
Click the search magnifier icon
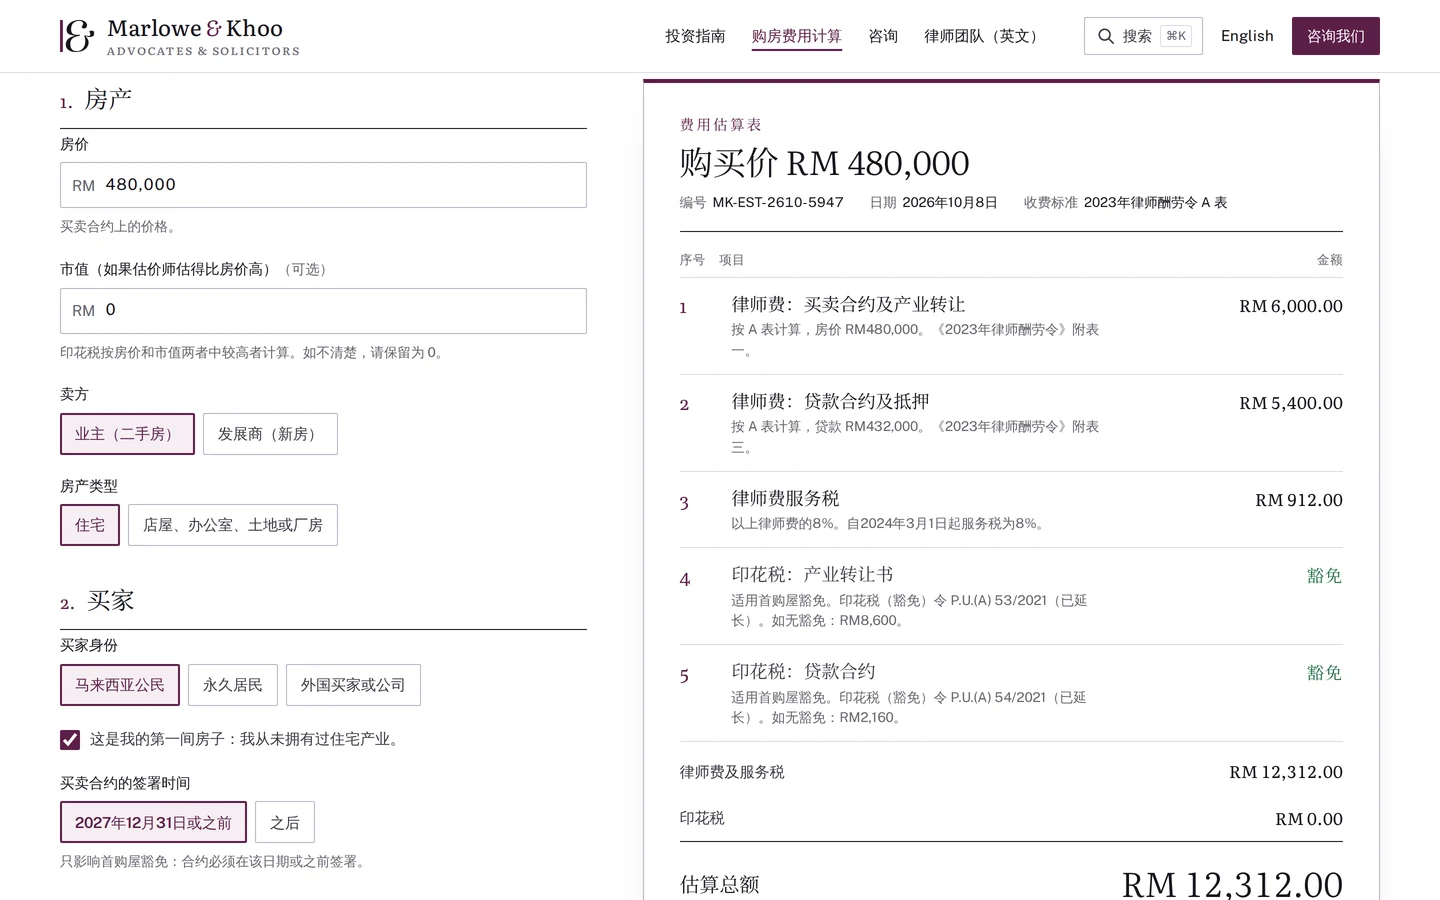click(x=1106, y=36)
